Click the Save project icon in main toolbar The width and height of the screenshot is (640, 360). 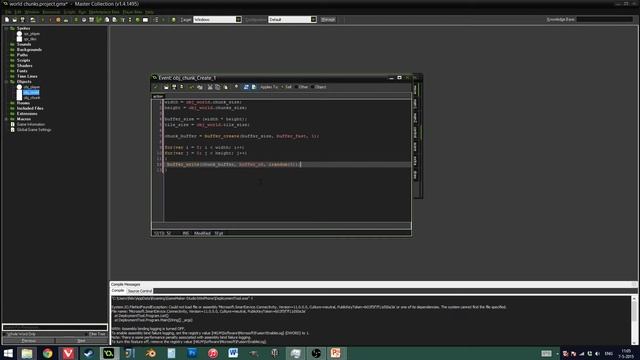(x=22, y=20)
